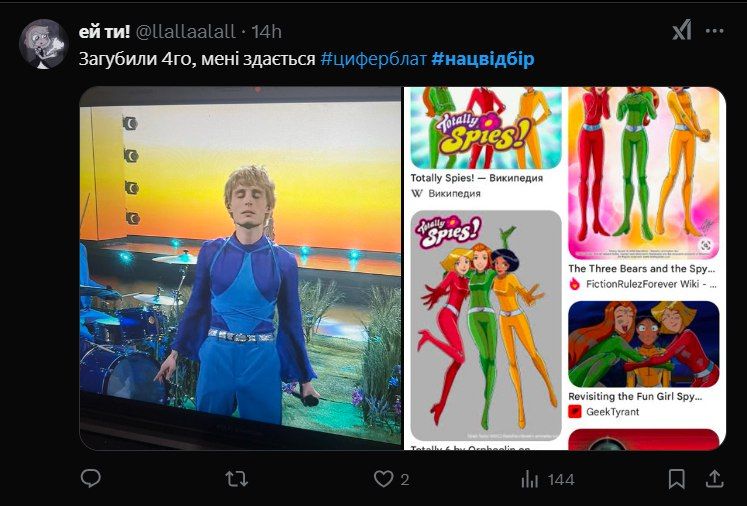Open grey-background Totally Spies trio picture
747x506 pixels.
coord(486,325)
